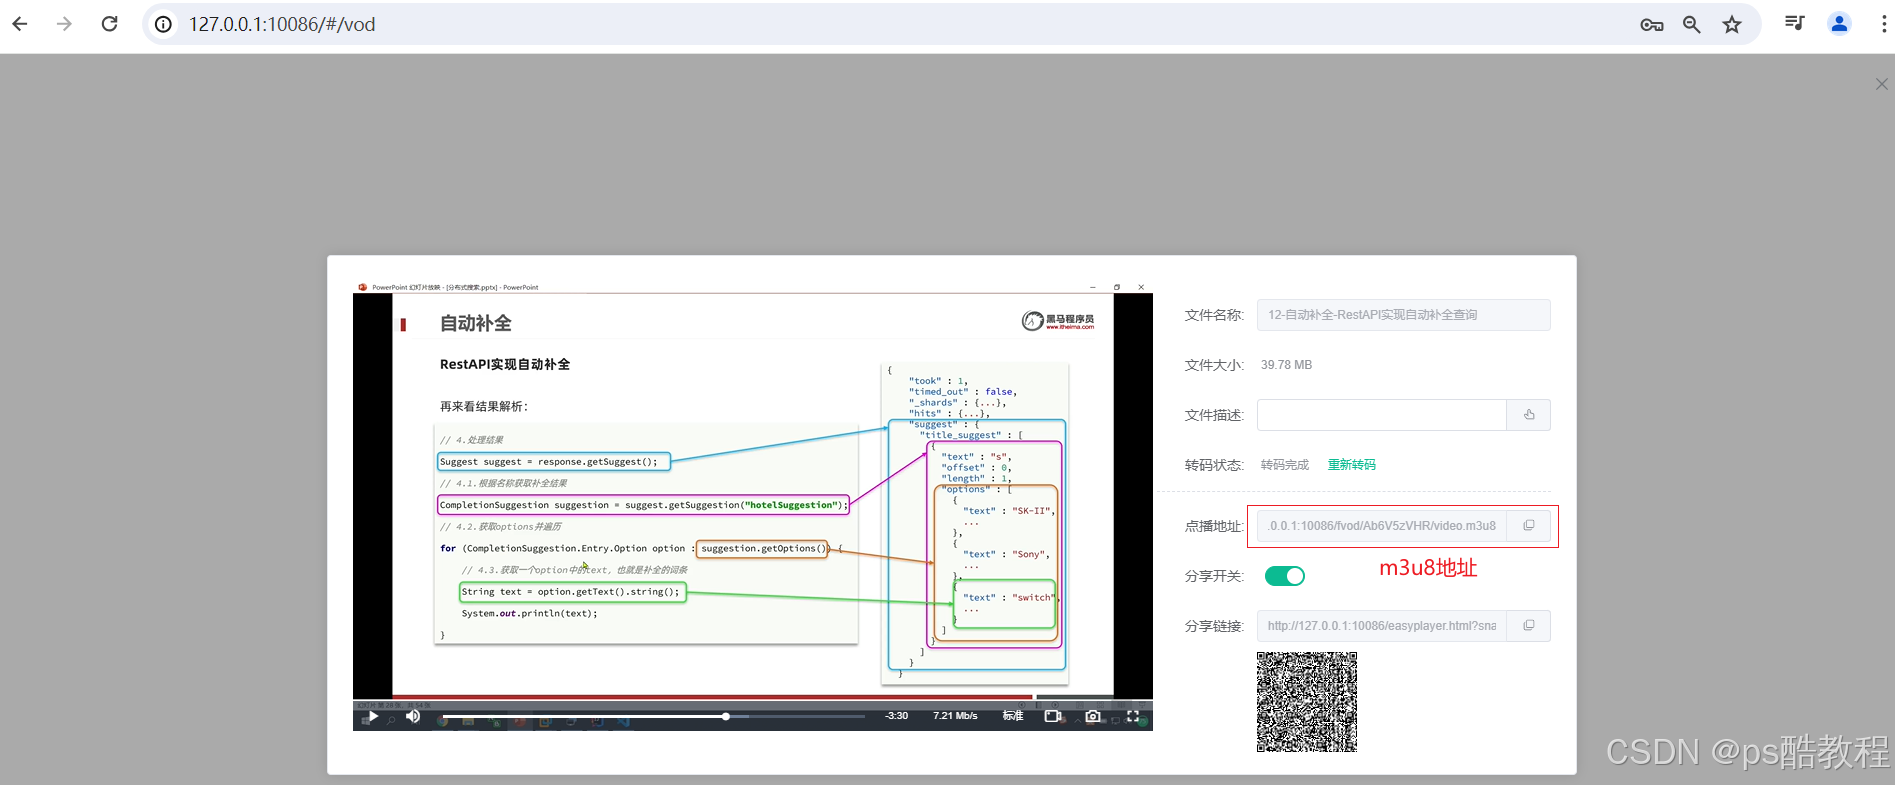Click the 分享链接 URL field

tap(1381, 626)
